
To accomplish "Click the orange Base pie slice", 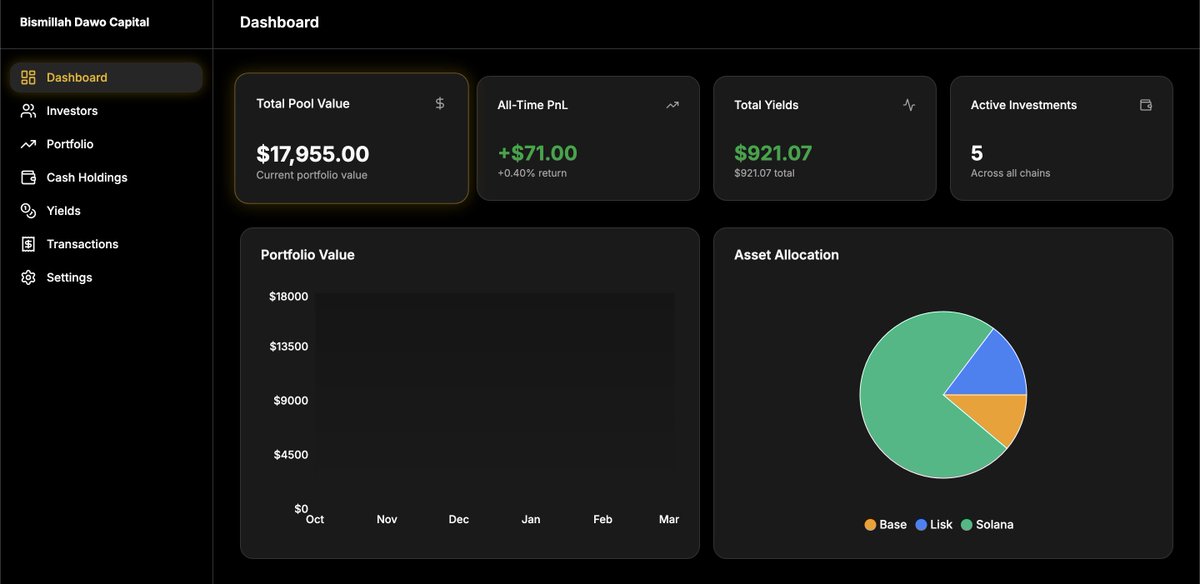I will pos(997,413).
